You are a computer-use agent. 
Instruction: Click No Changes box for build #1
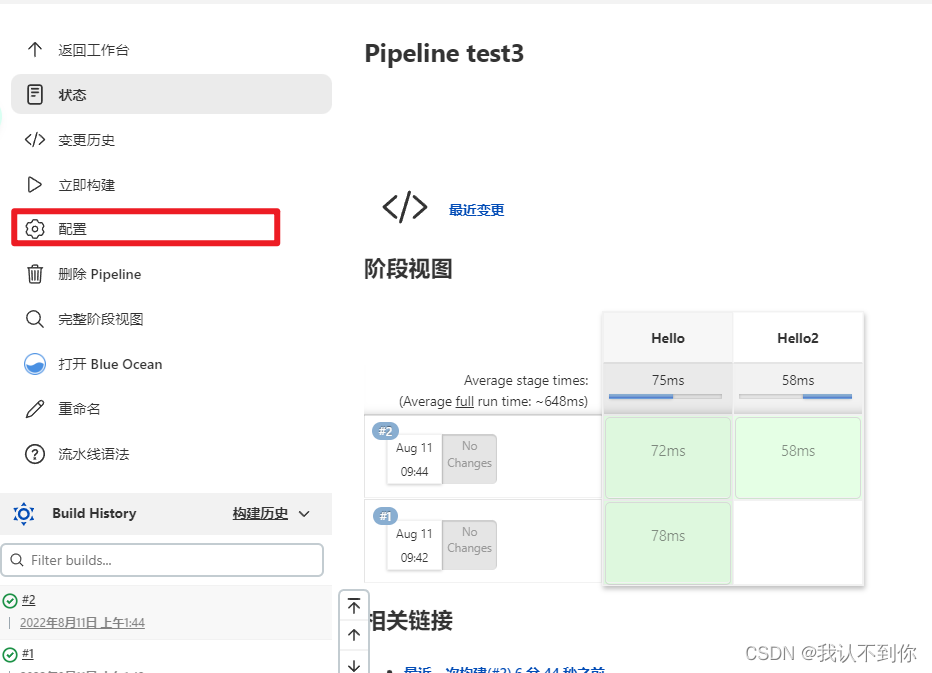point(469,541)
